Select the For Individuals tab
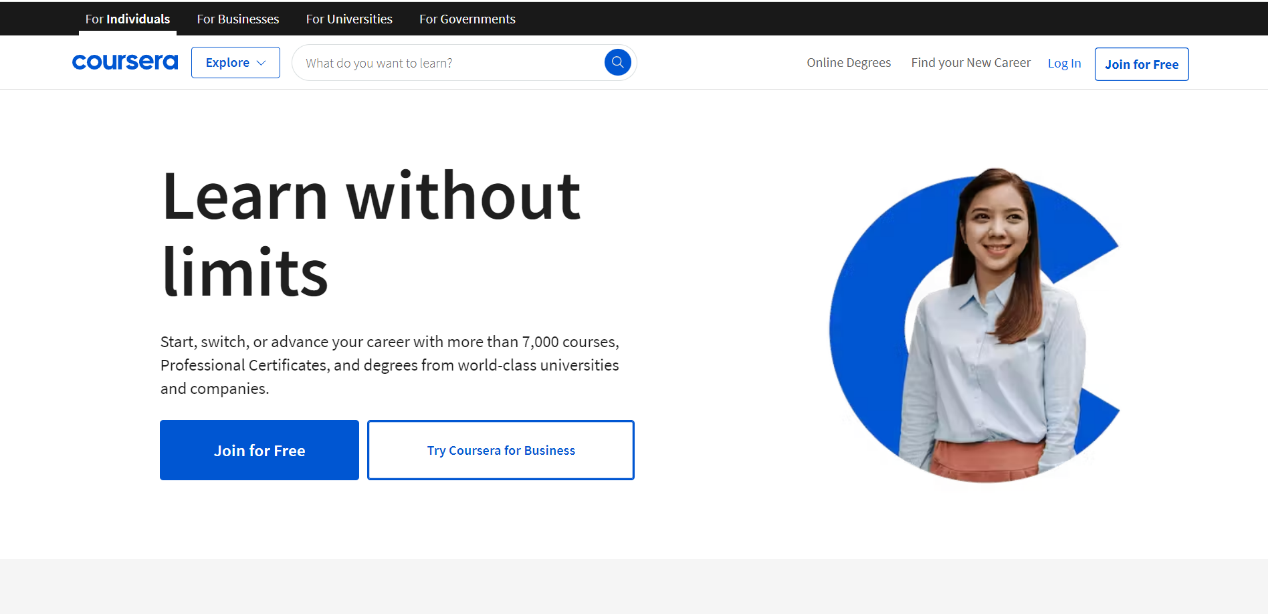The image size is (1268, 614). pyautogui.click(x=127, y=18)
